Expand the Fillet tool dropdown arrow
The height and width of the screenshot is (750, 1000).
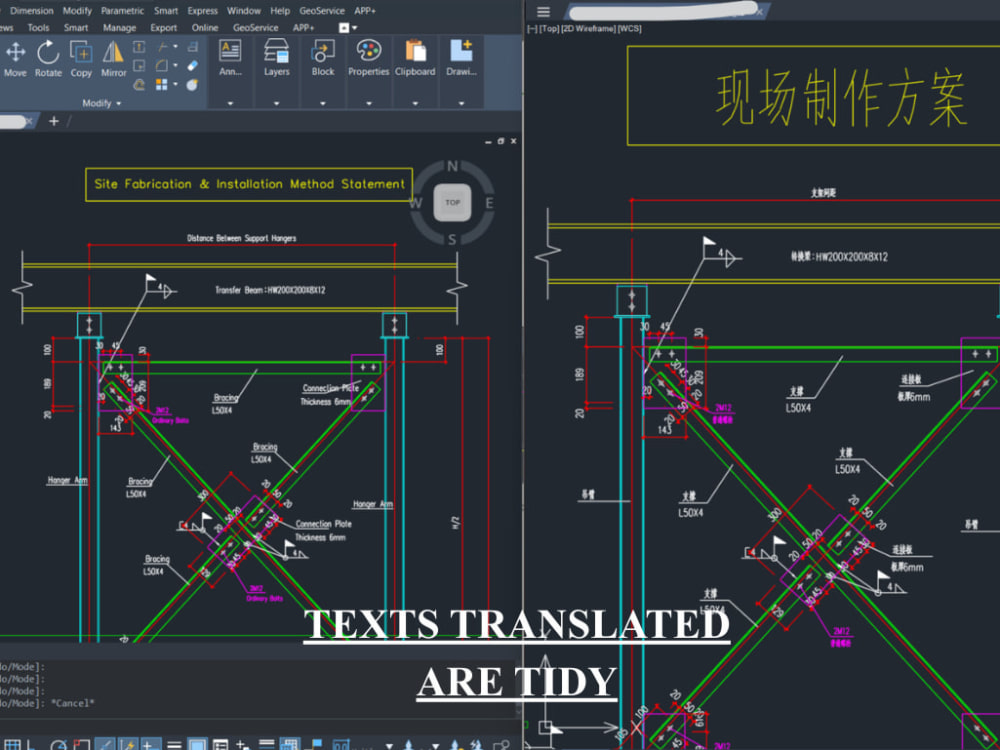(x=175, y=66)
